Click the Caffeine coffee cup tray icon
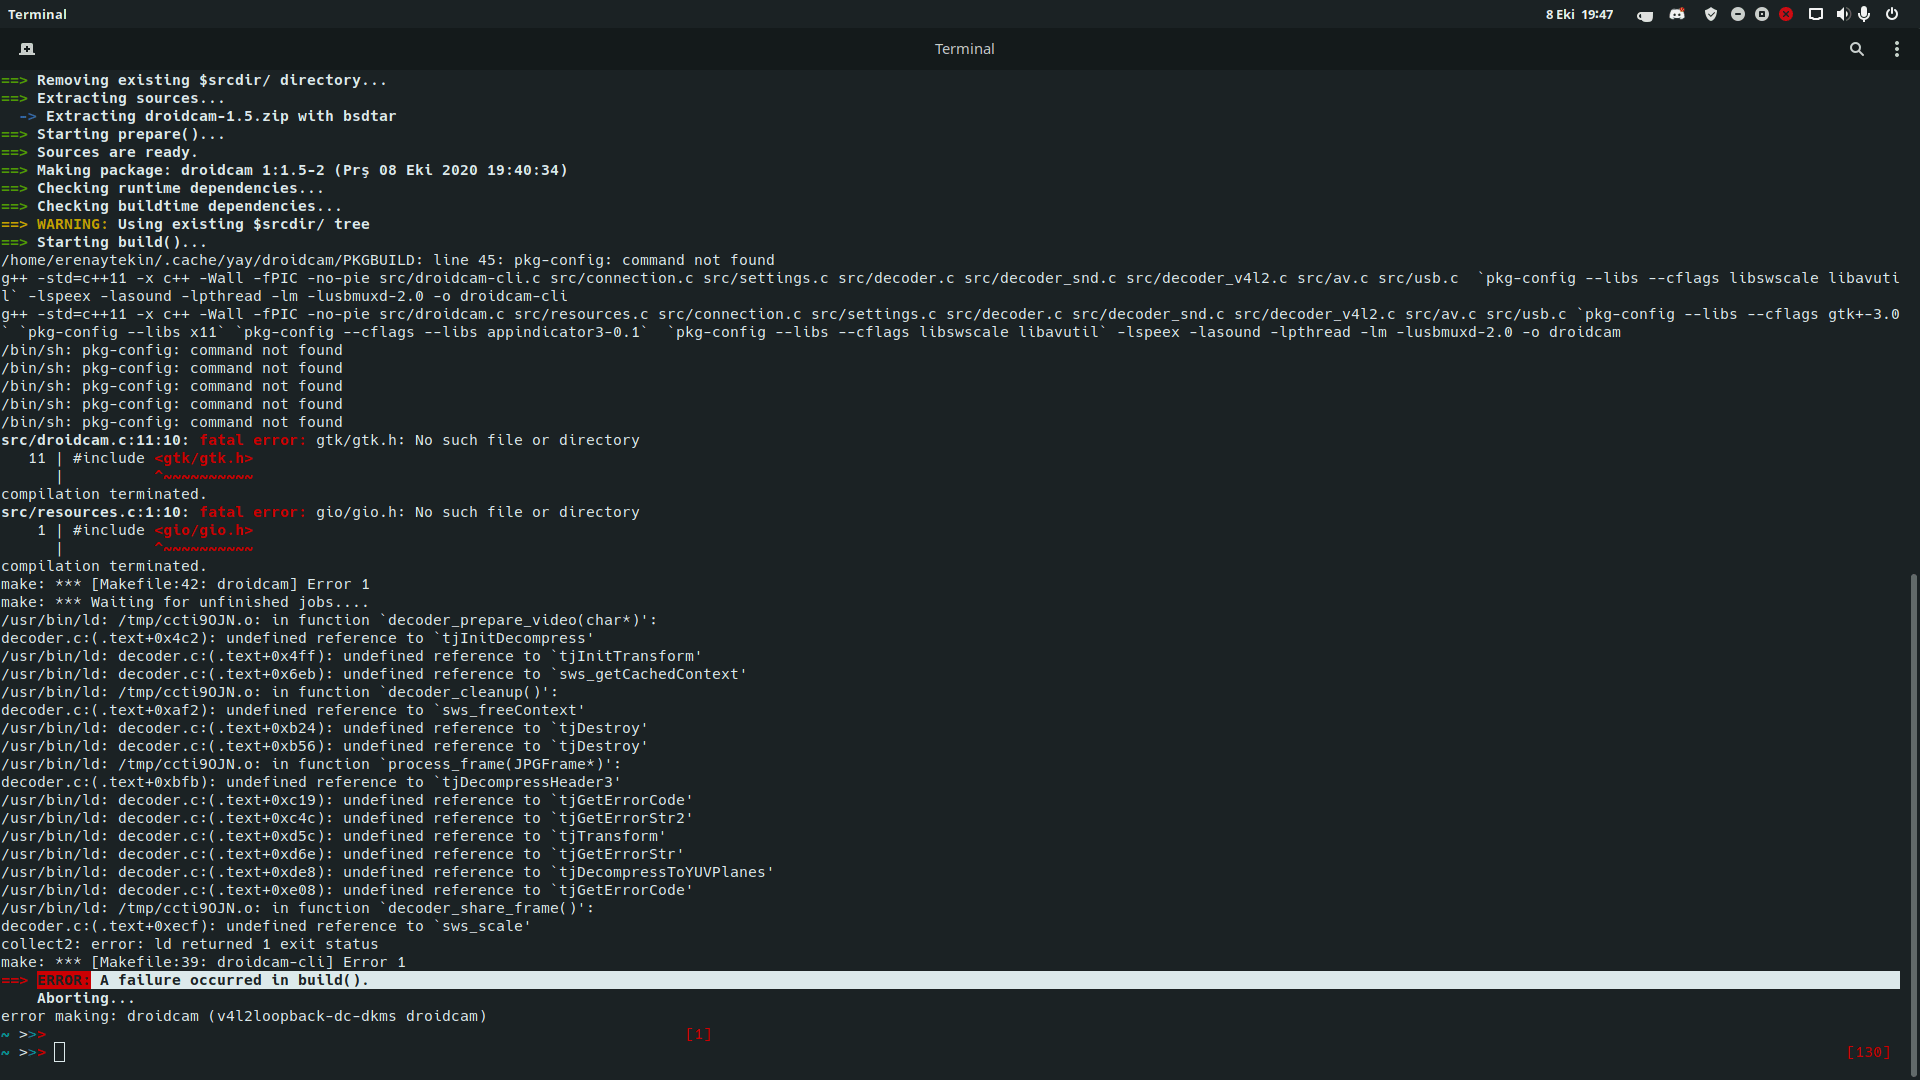The width and height of the screenshot is (1920, 1080). [1644, 15]
